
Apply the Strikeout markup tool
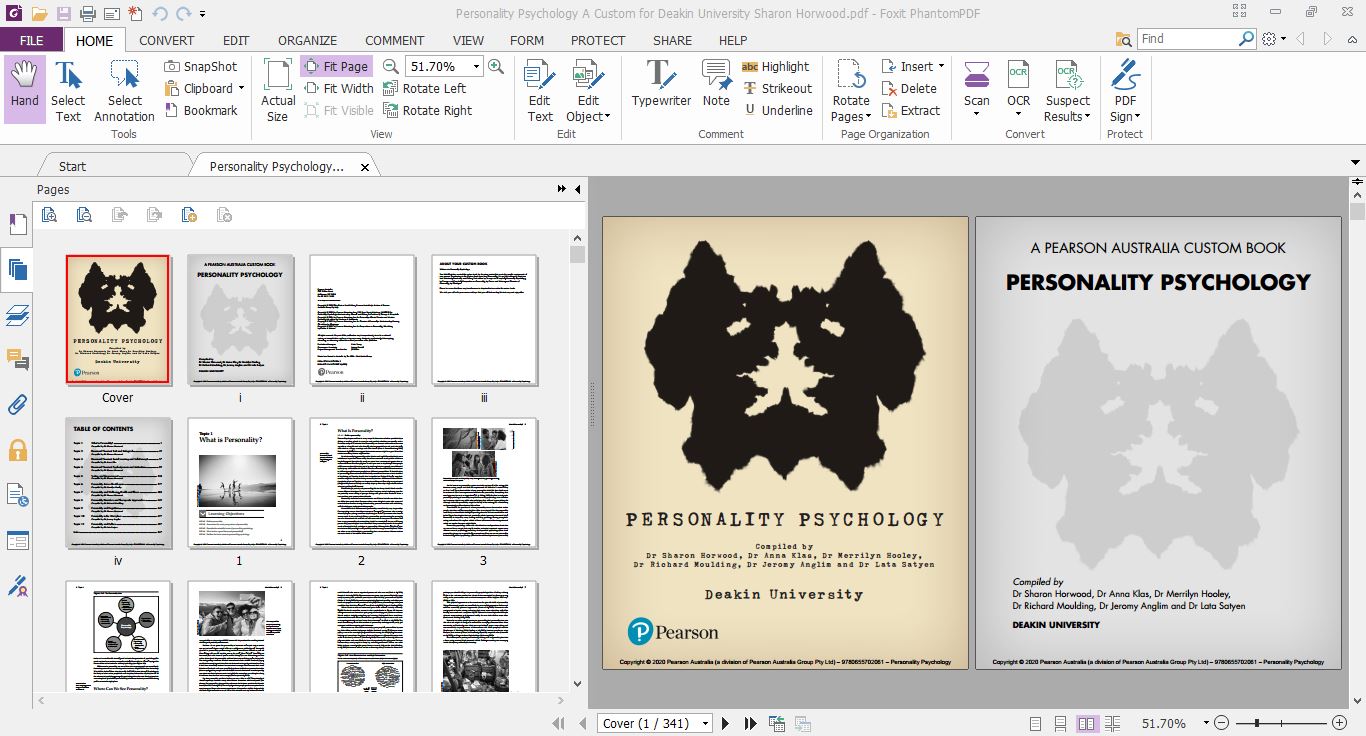pos(777,88)
